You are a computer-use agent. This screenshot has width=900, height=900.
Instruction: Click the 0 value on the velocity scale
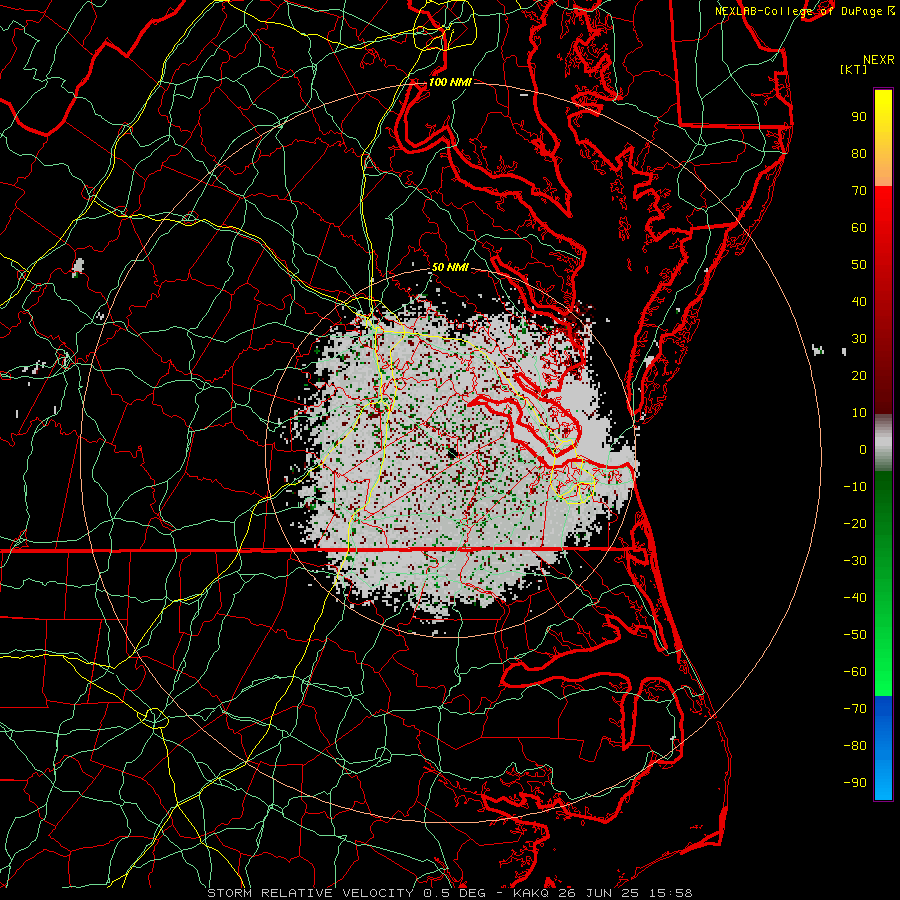click(863, 450)
